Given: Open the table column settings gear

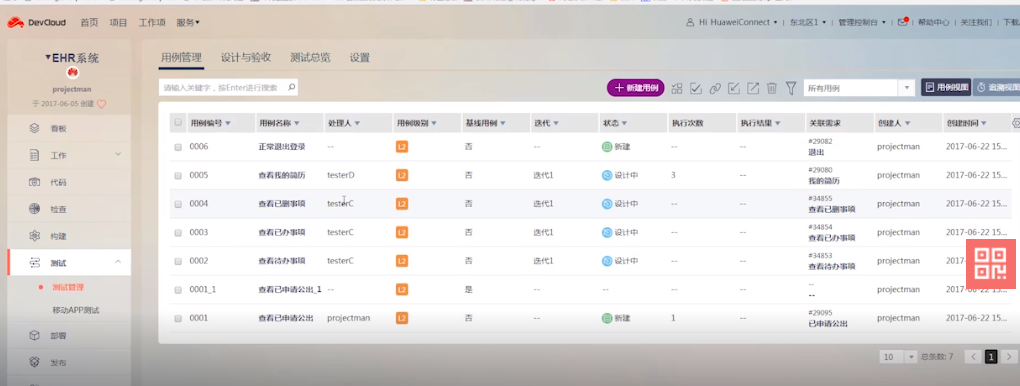Looking at the screenshot, I should pyautogui.click(x=1016, y=122).
